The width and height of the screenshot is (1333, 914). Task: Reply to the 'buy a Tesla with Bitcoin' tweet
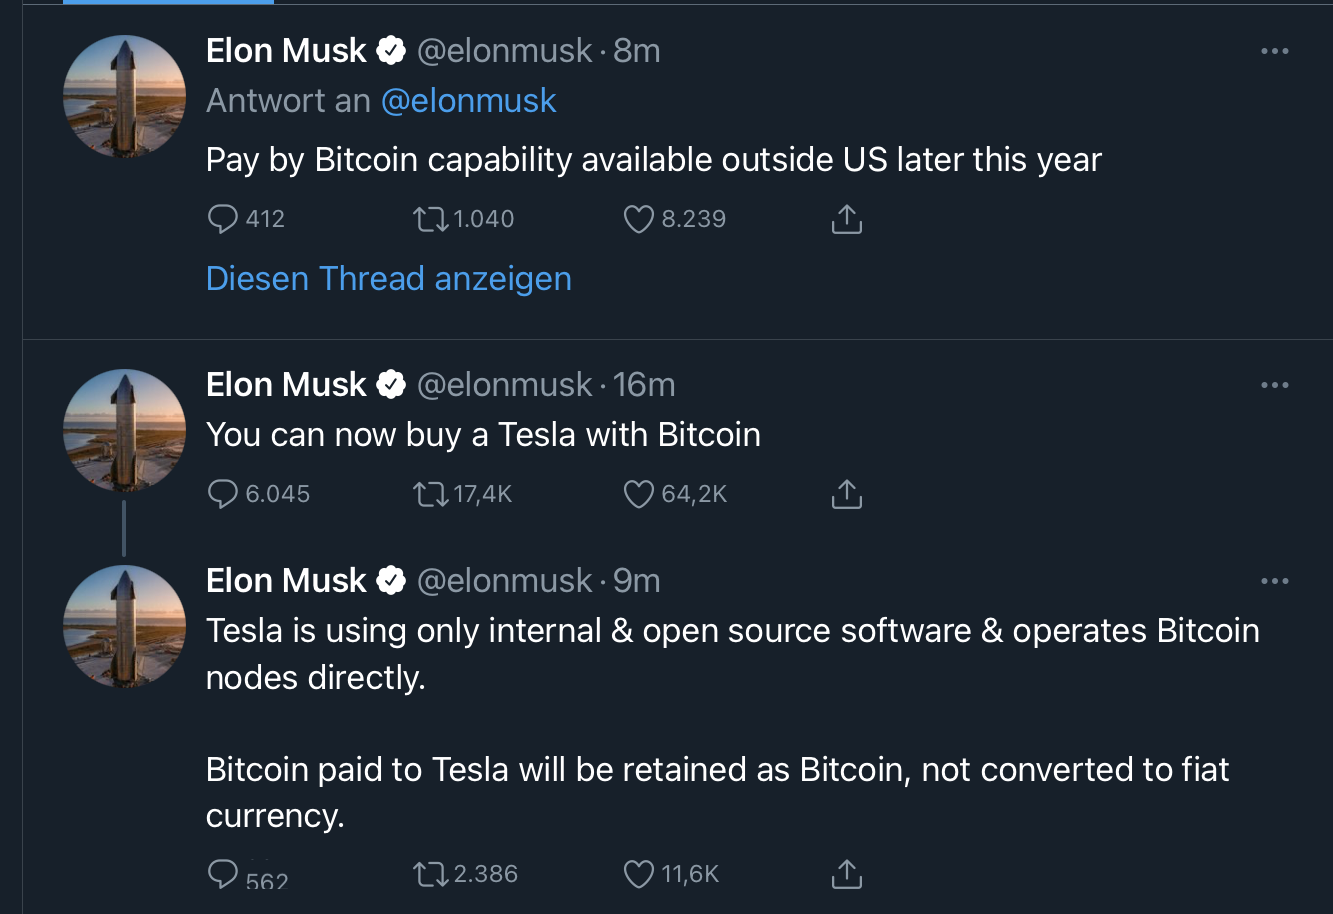[222, 493]
